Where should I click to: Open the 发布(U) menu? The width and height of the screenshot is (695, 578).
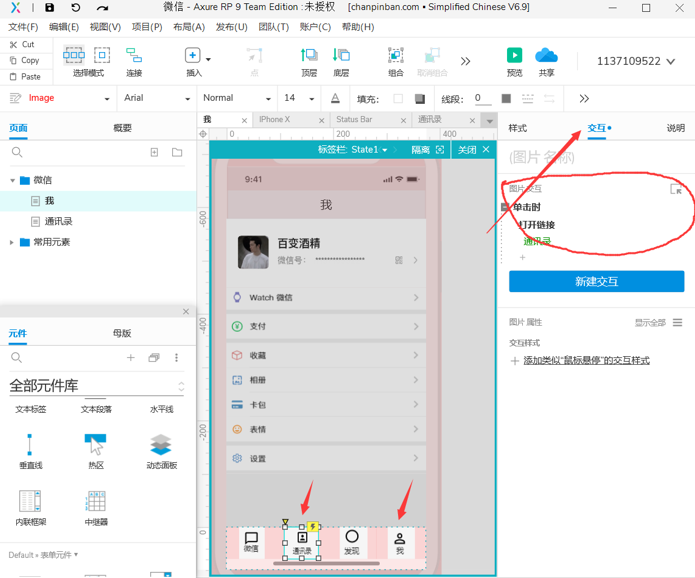tap(231, 27)
